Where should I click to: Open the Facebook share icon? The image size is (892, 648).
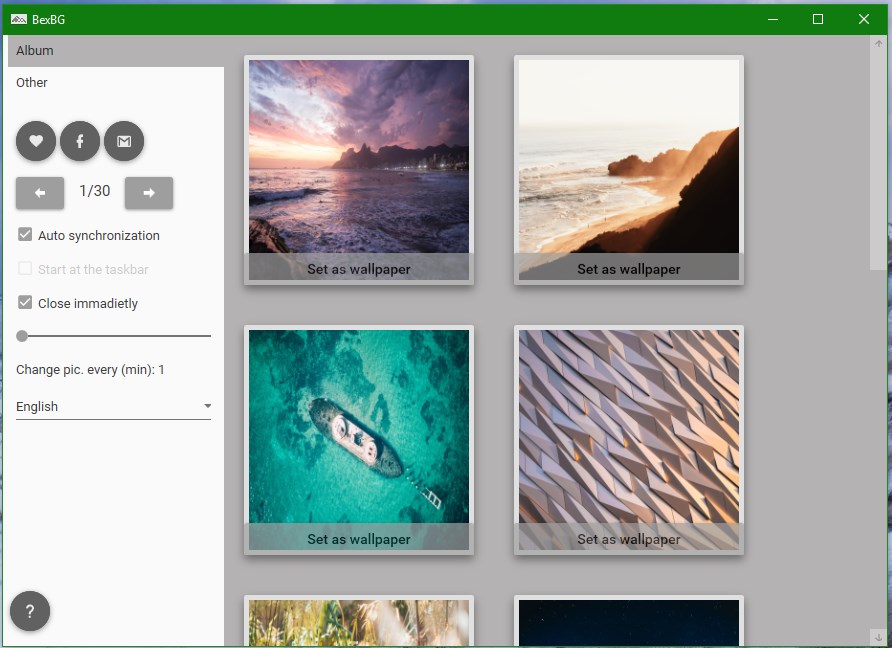pyautogui.click(x=80, y=141)
